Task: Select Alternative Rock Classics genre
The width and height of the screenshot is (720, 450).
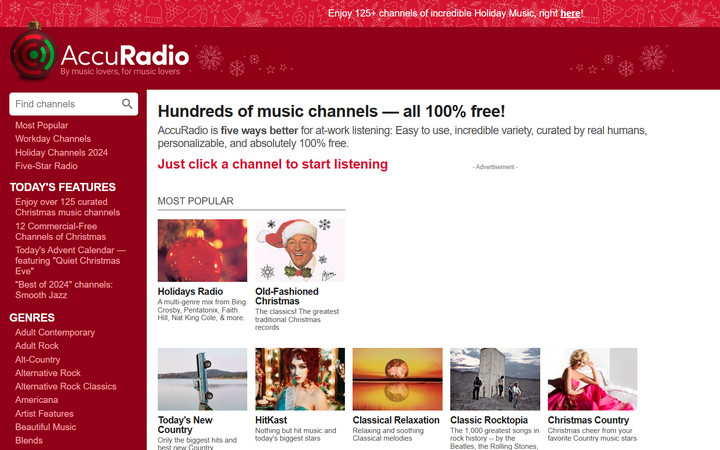Action: pyautogui.click(x=66, y=386)
